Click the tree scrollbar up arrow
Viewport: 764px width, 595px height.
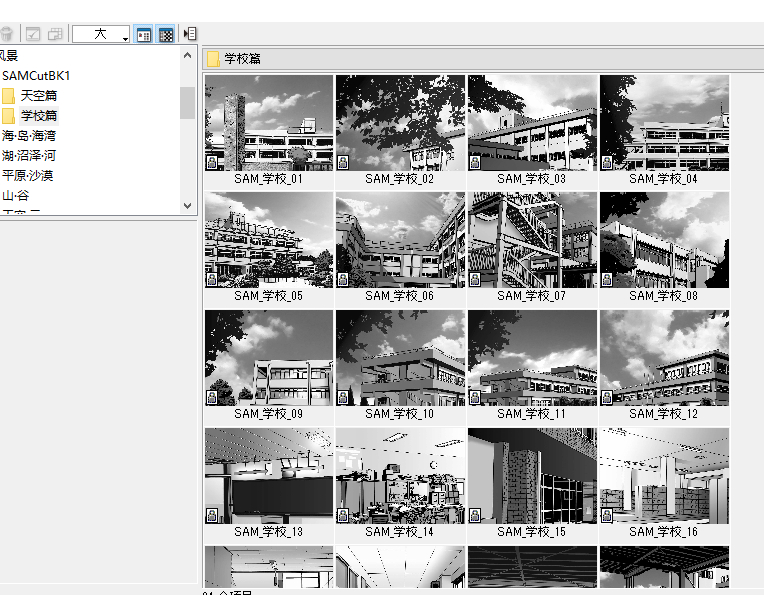tap(187, 55)
